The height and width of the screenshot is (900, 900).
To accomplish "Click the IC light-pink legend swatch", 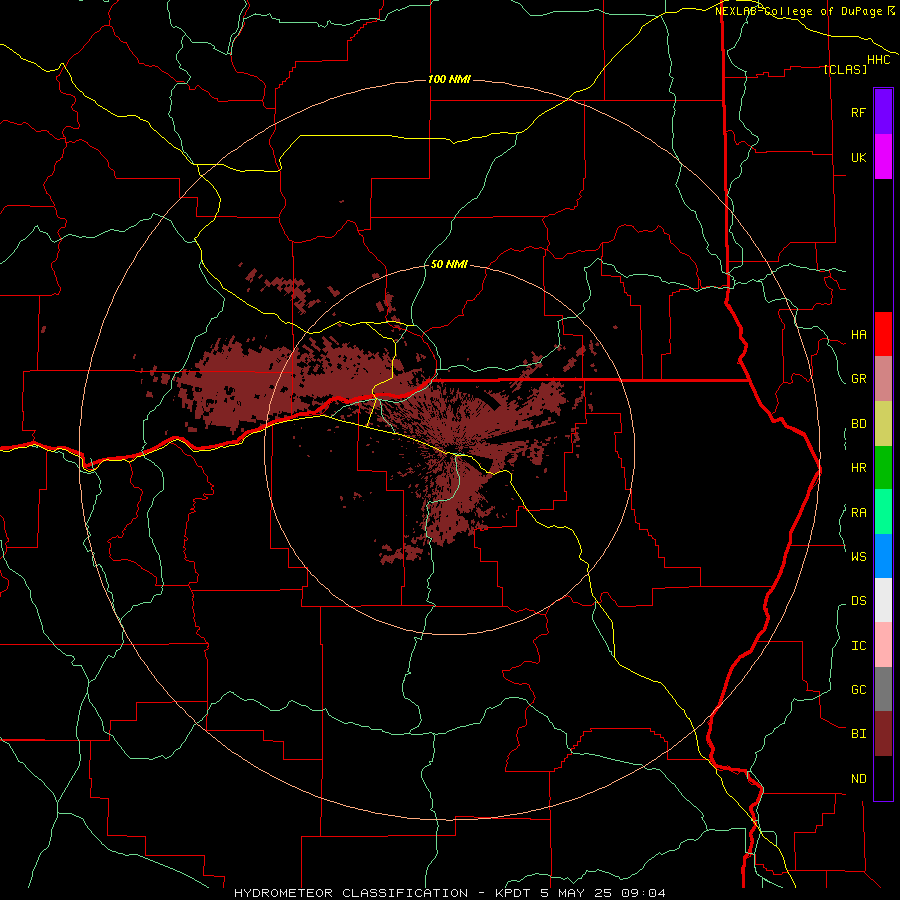I will click(883, 645).
